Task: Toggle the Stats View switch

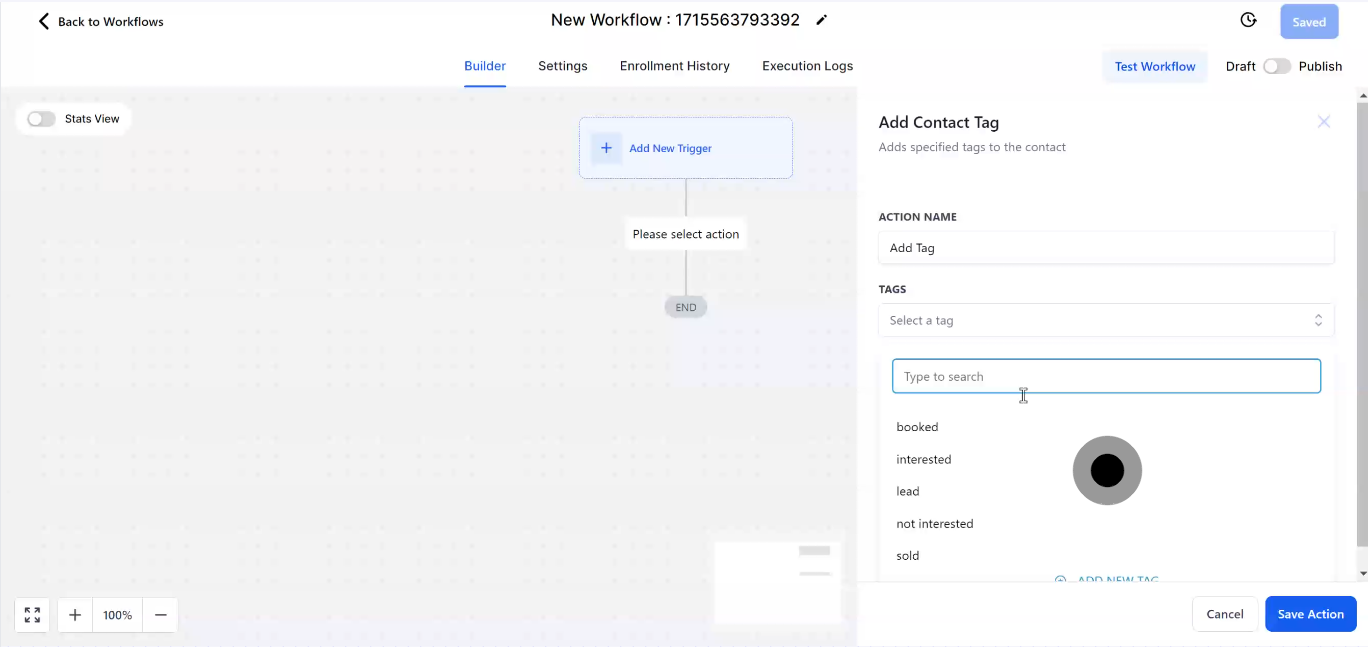Action: 41,119
